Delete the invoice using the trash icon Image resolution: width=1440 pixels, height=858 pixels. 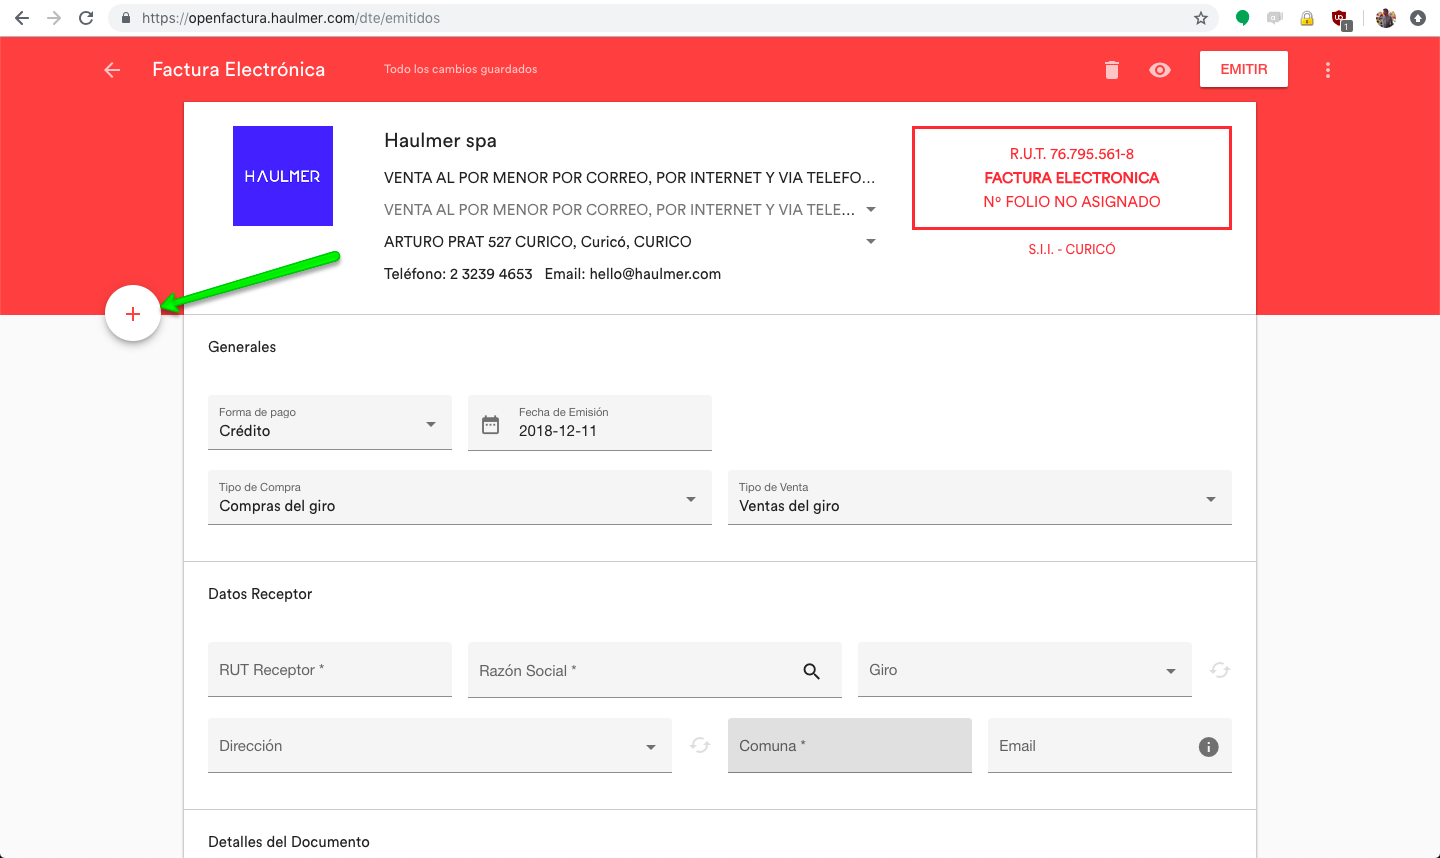click(1111, 70)
